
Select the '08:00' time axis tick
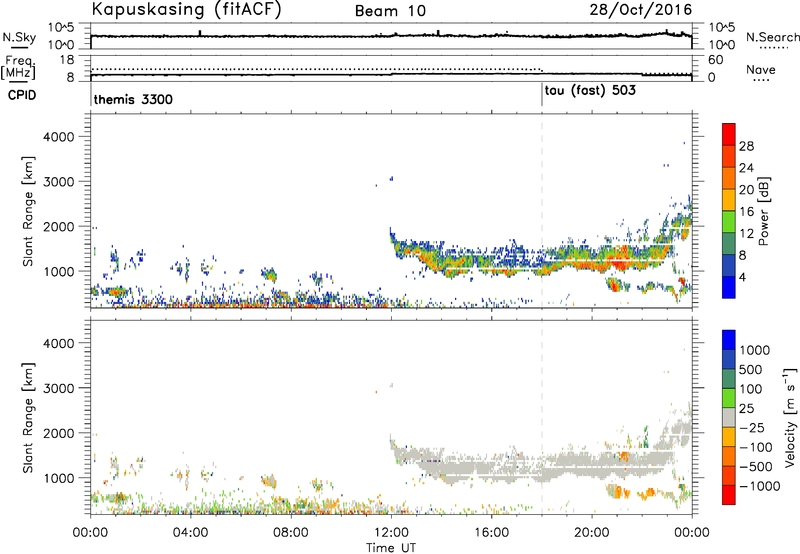coord(291,533)
